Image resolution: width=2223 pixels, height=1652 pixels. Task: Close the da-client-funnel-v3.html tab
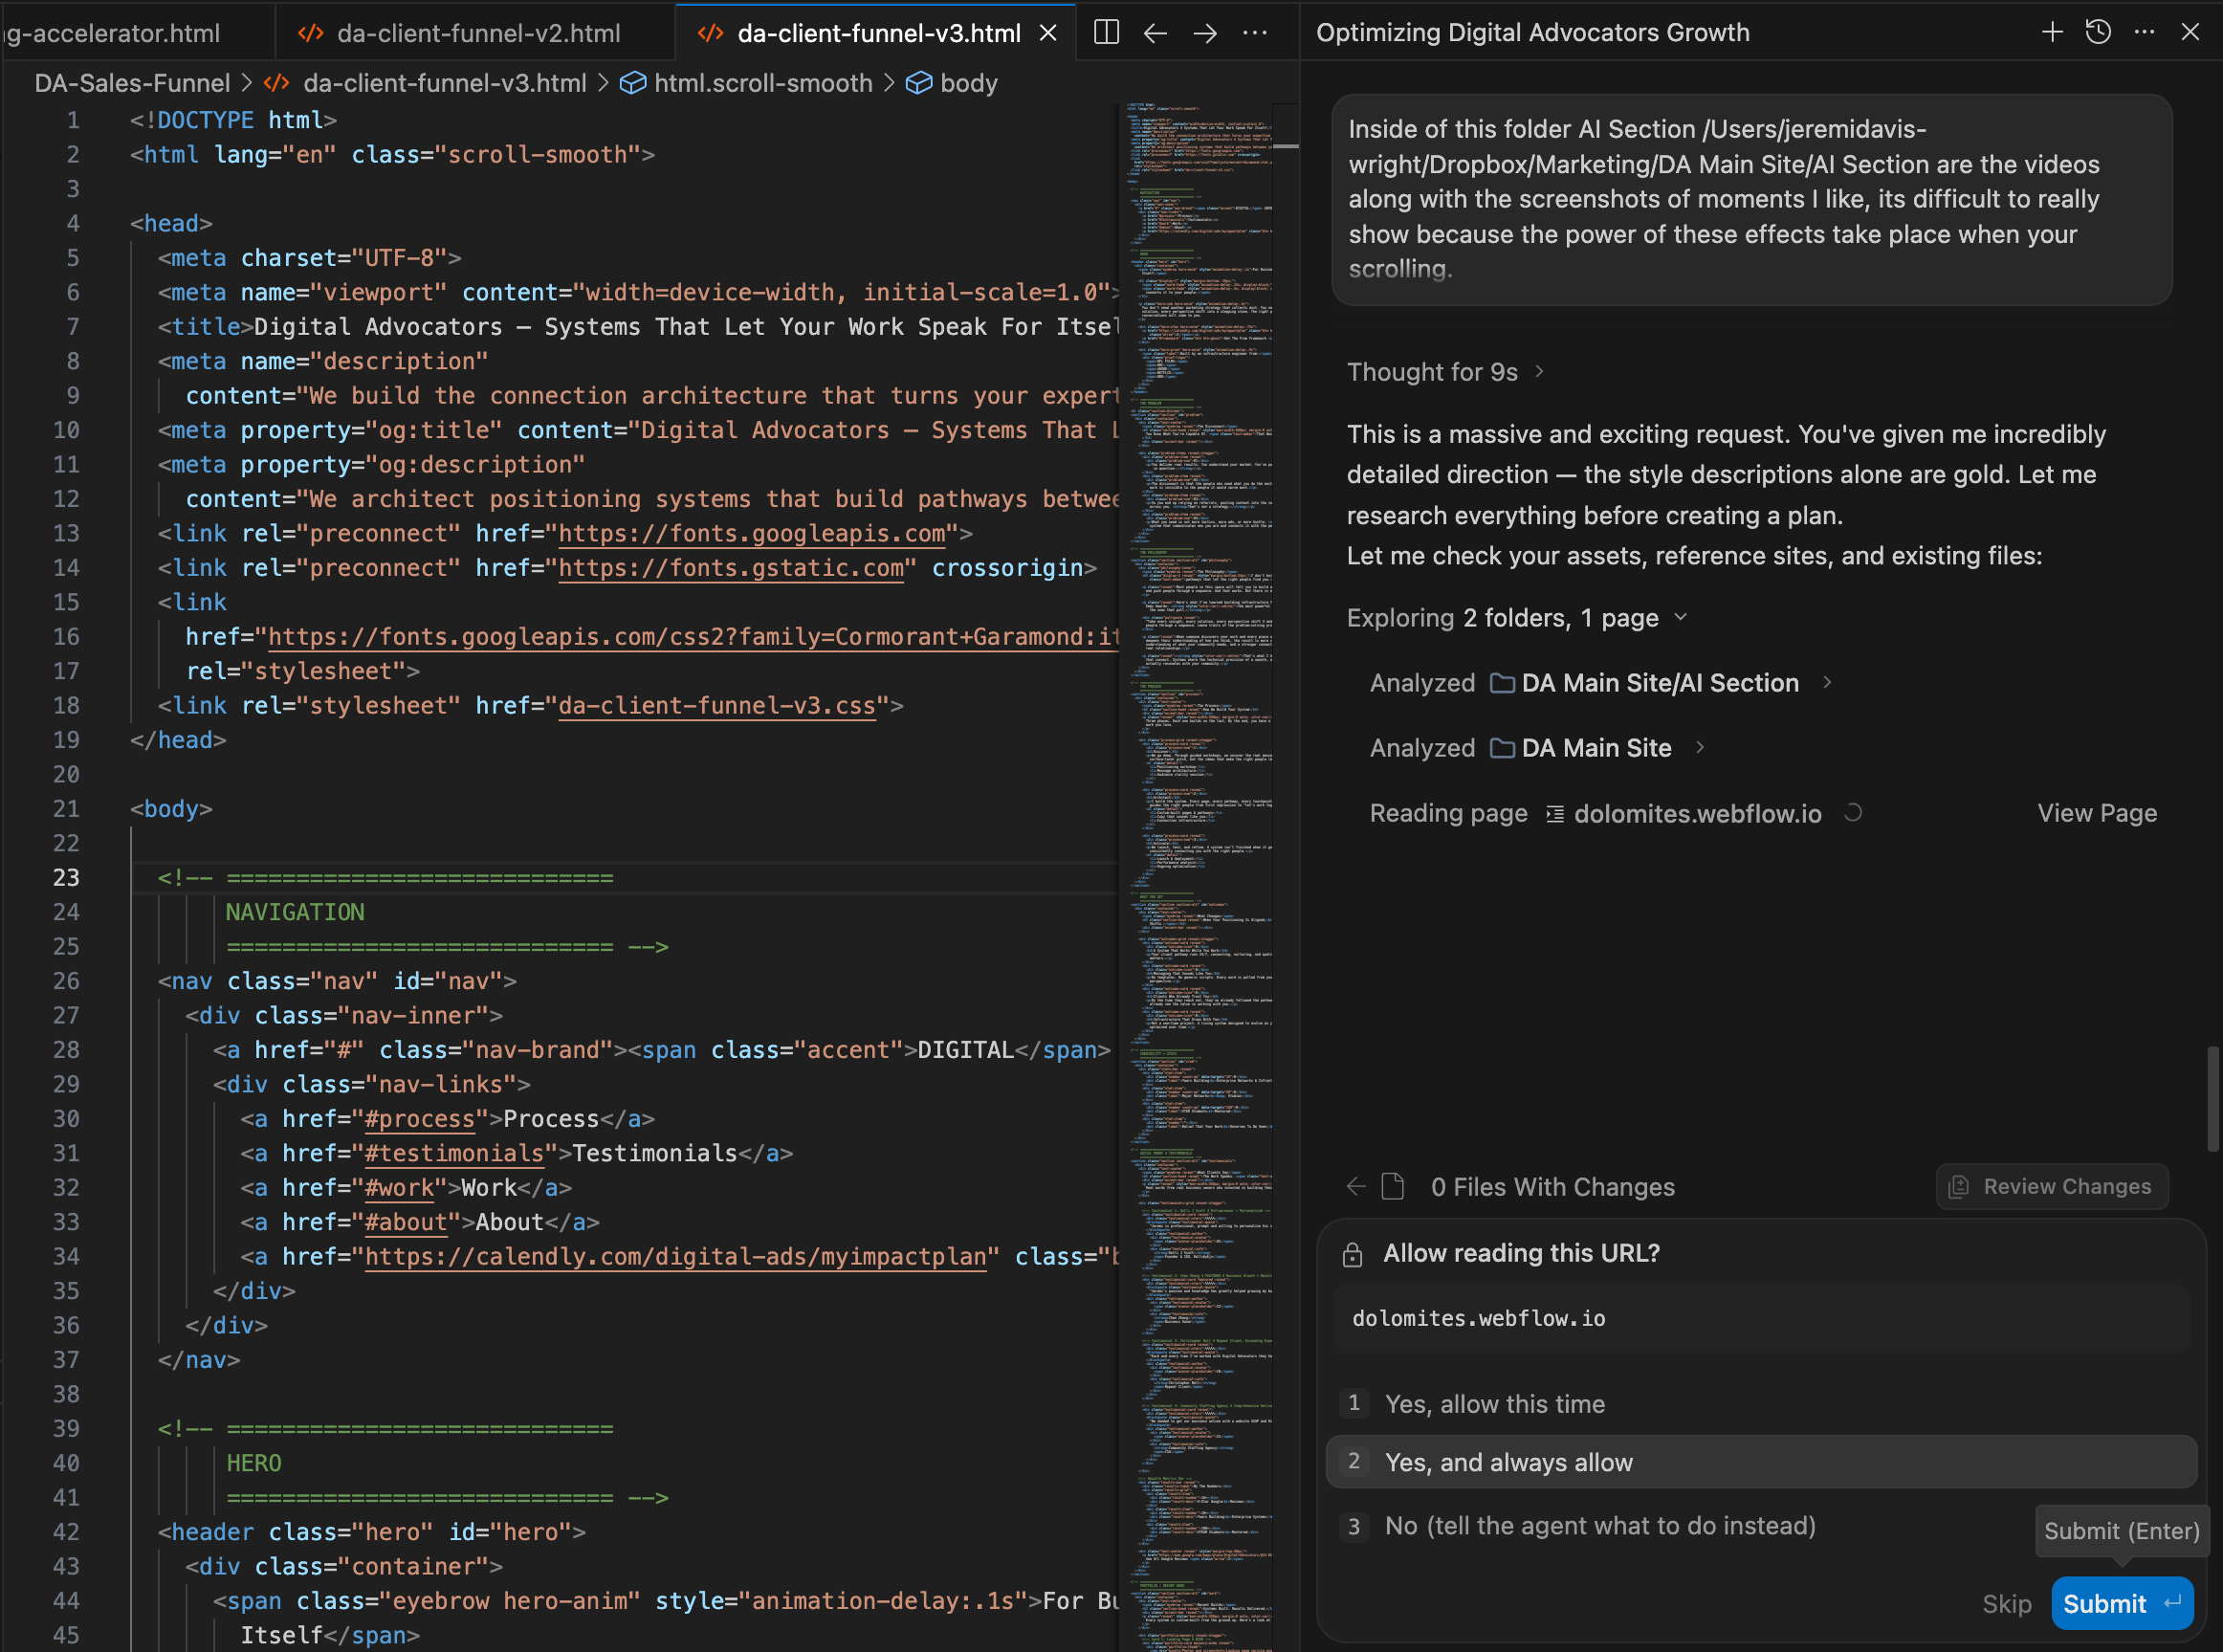(1048, 33)
